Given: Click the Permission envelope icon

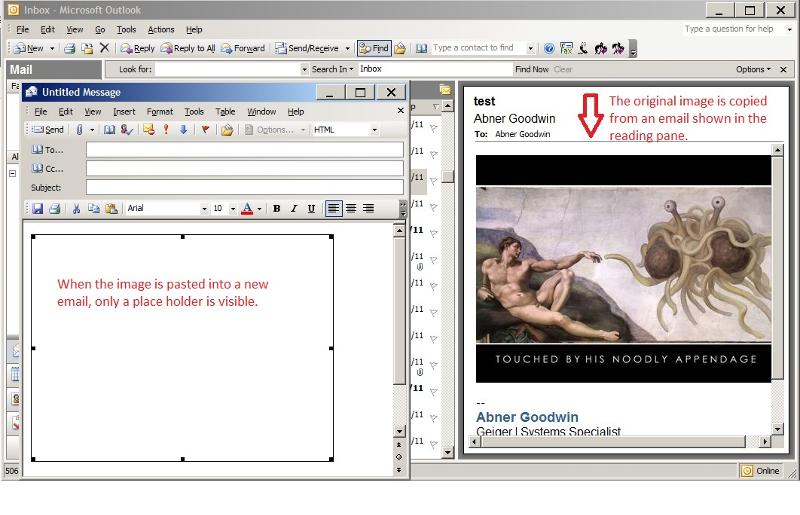Looking at the screenshot, I should pyautogui.click(x=148, y=130).
